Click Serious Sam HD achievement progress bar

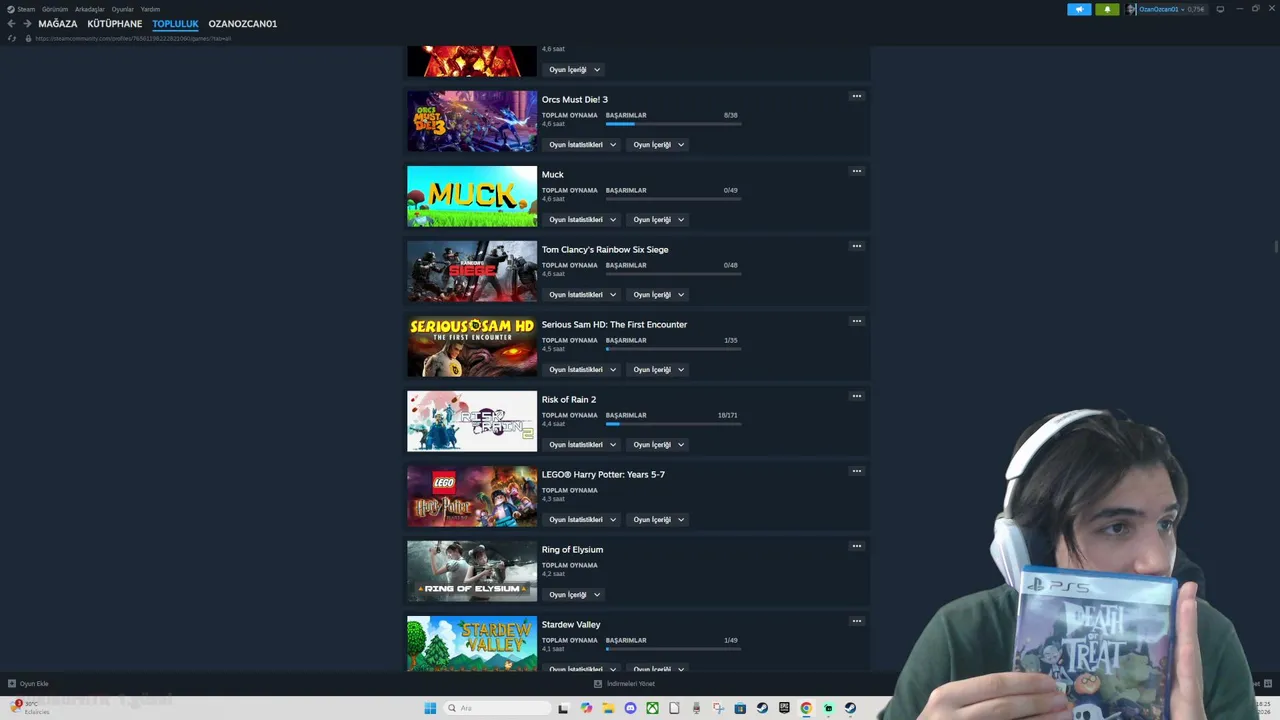673,349
